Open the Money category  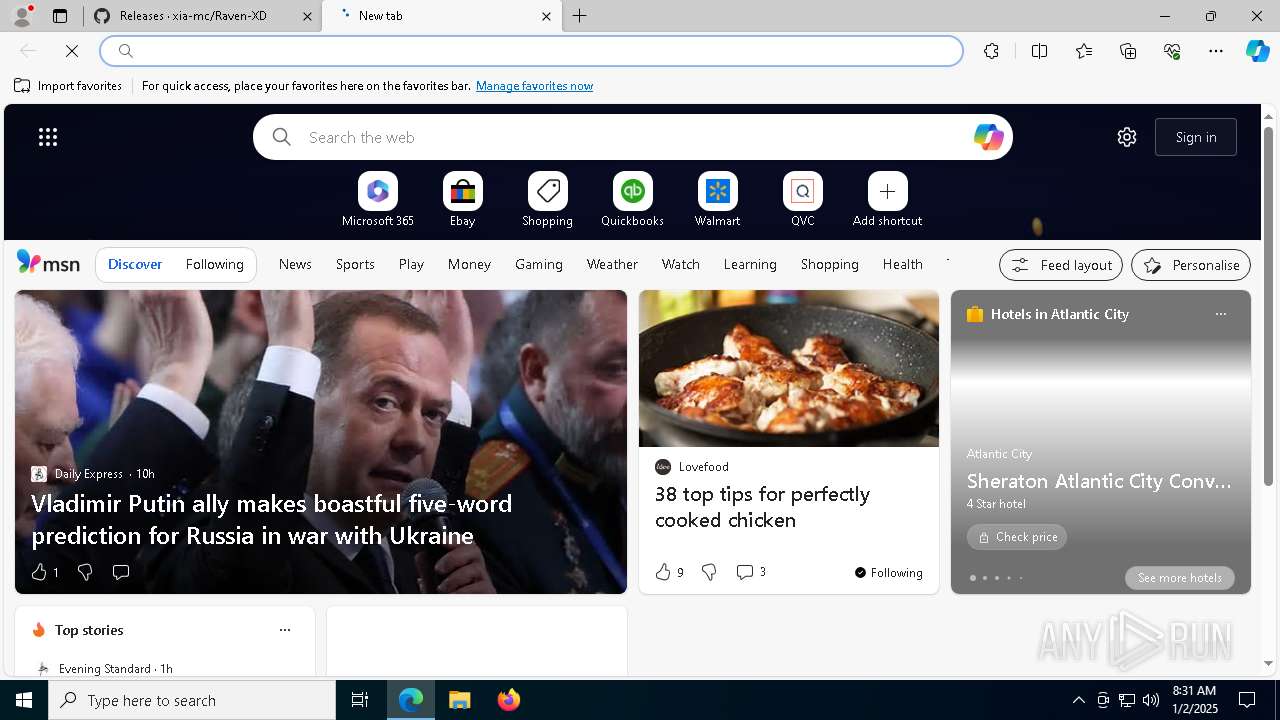[x=469, y=264]
